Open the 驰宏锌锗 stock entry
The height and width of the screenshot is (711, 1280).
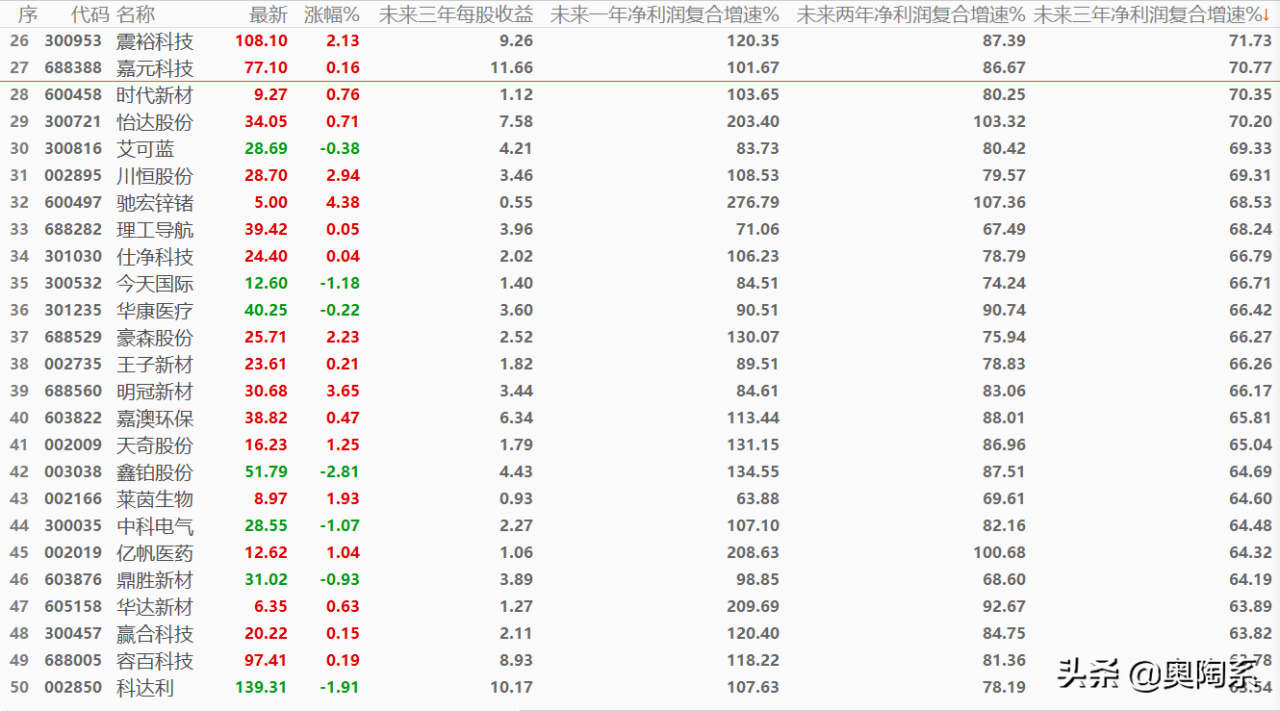[155, 203]
